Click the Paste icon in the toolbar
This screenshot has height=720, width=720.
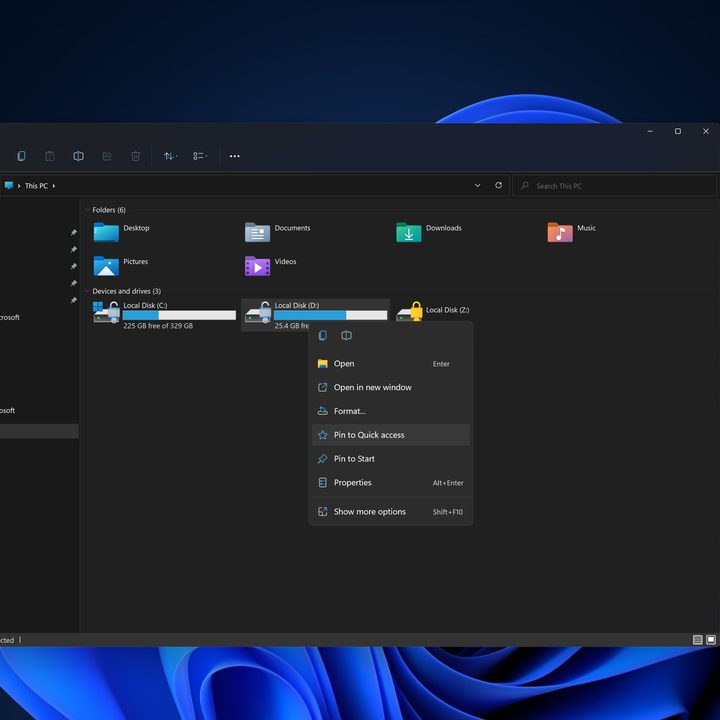(x=50, y=156)
